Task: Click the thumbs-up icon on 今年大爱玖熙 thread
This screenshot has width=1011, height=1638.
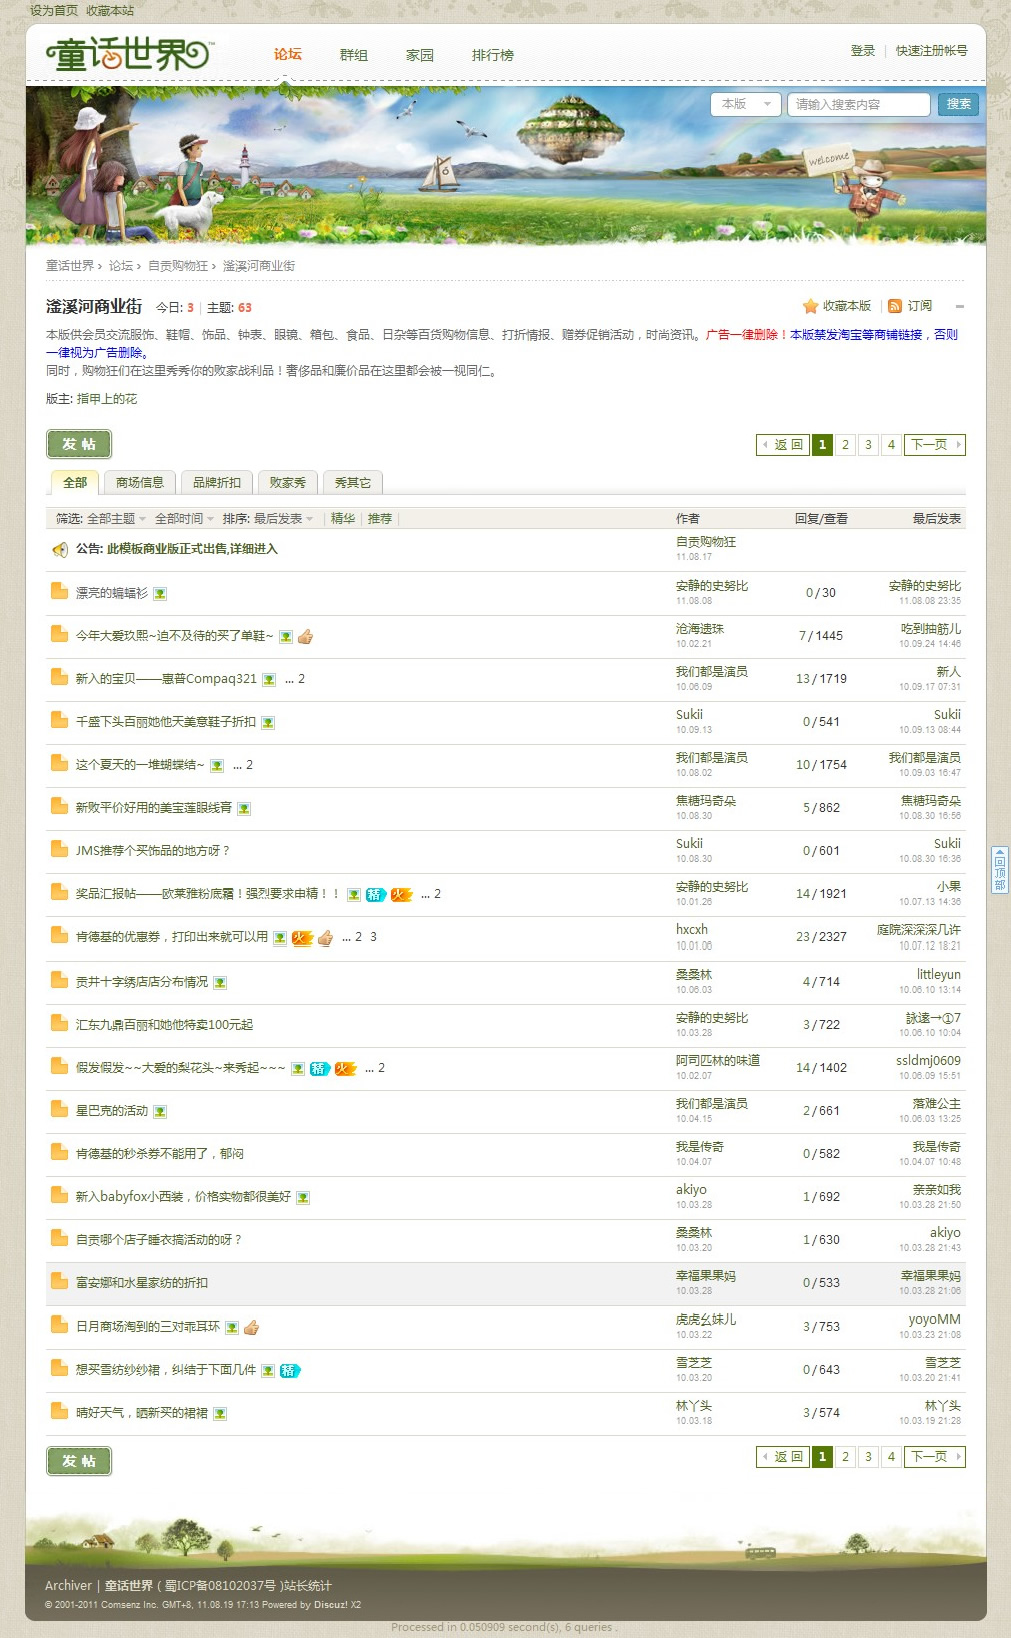Action: tap(306, 636)
